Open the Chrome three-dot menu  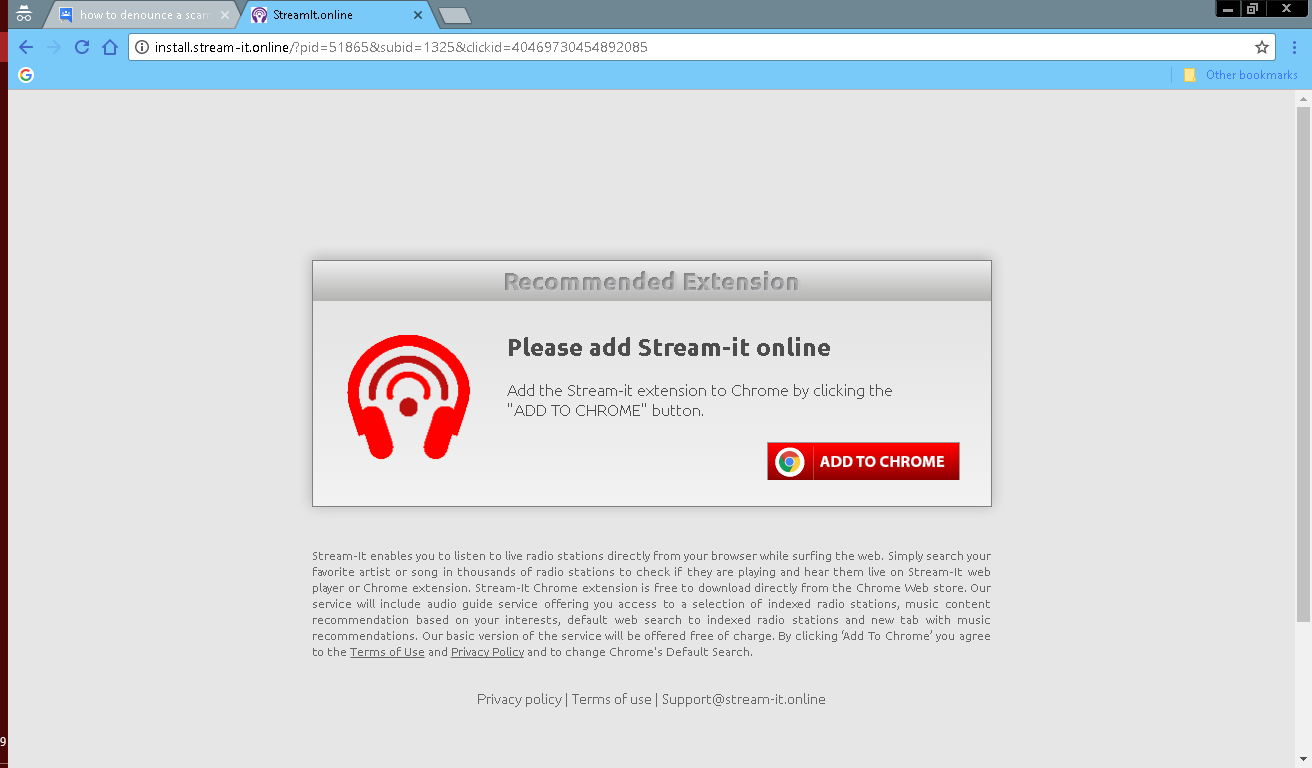point(1294,47)
